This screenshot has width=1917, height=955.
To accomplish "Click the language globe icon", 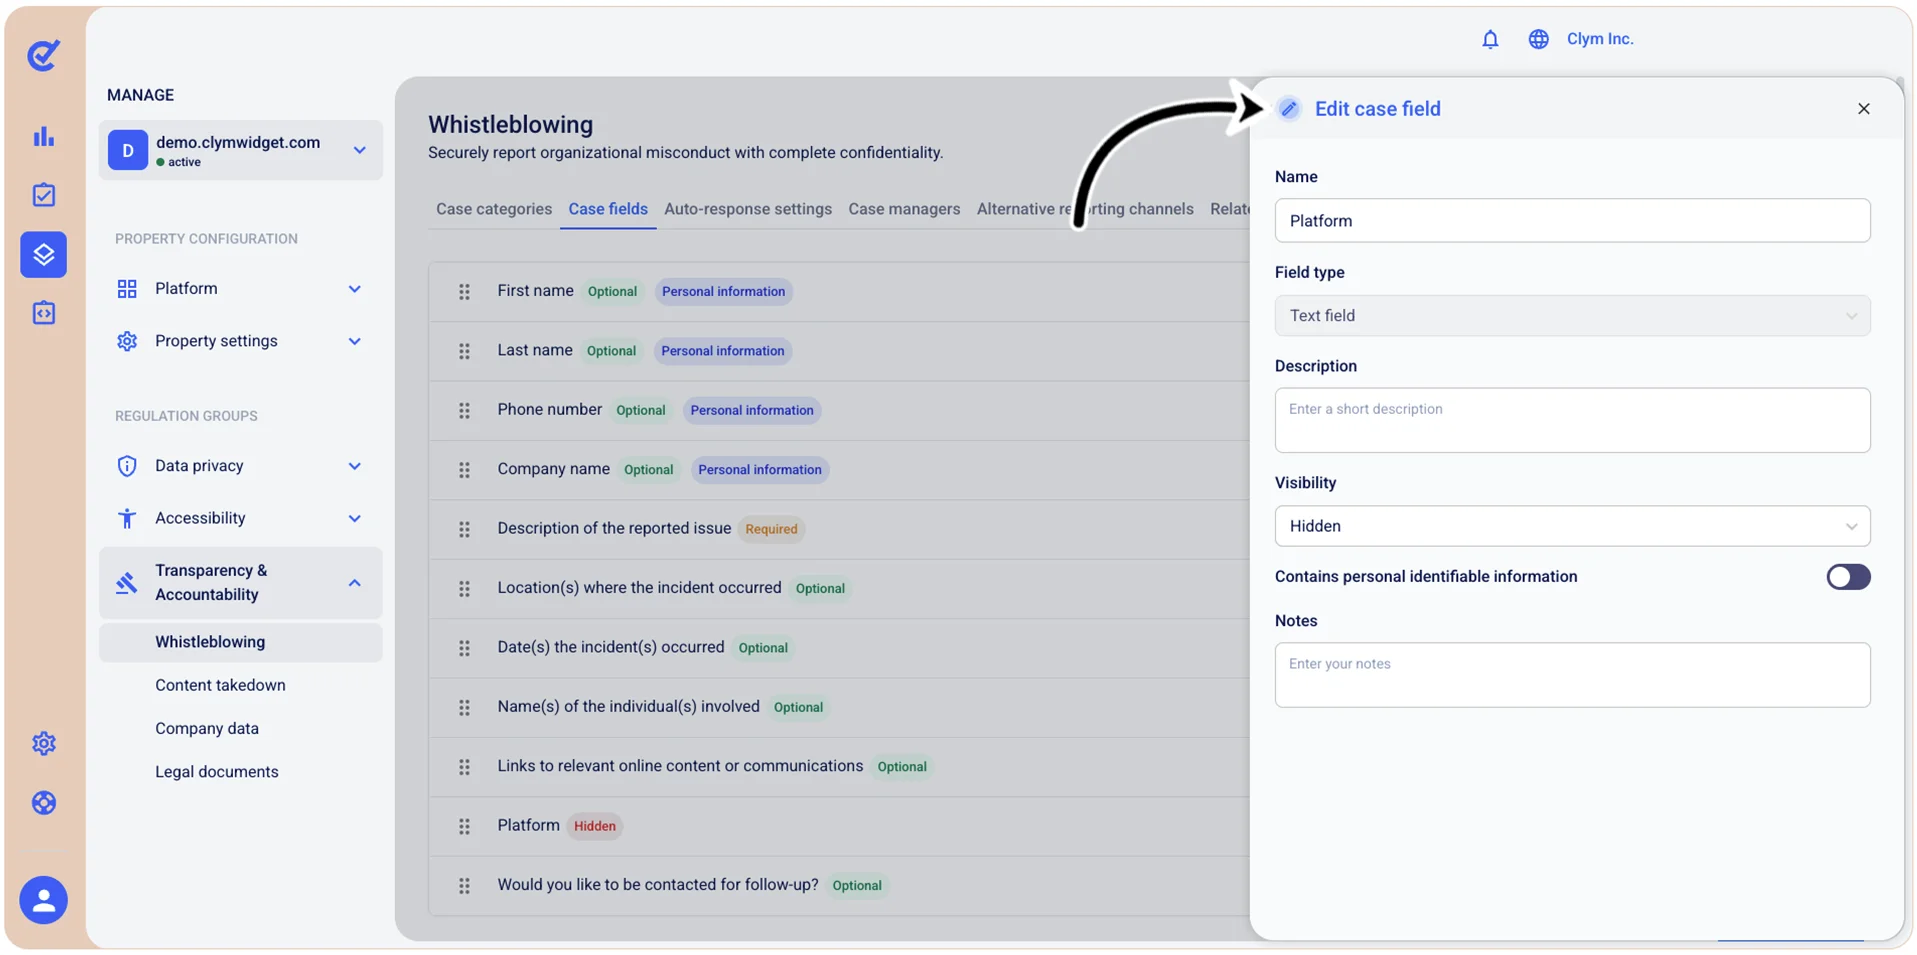I will tap(1538, 39).
